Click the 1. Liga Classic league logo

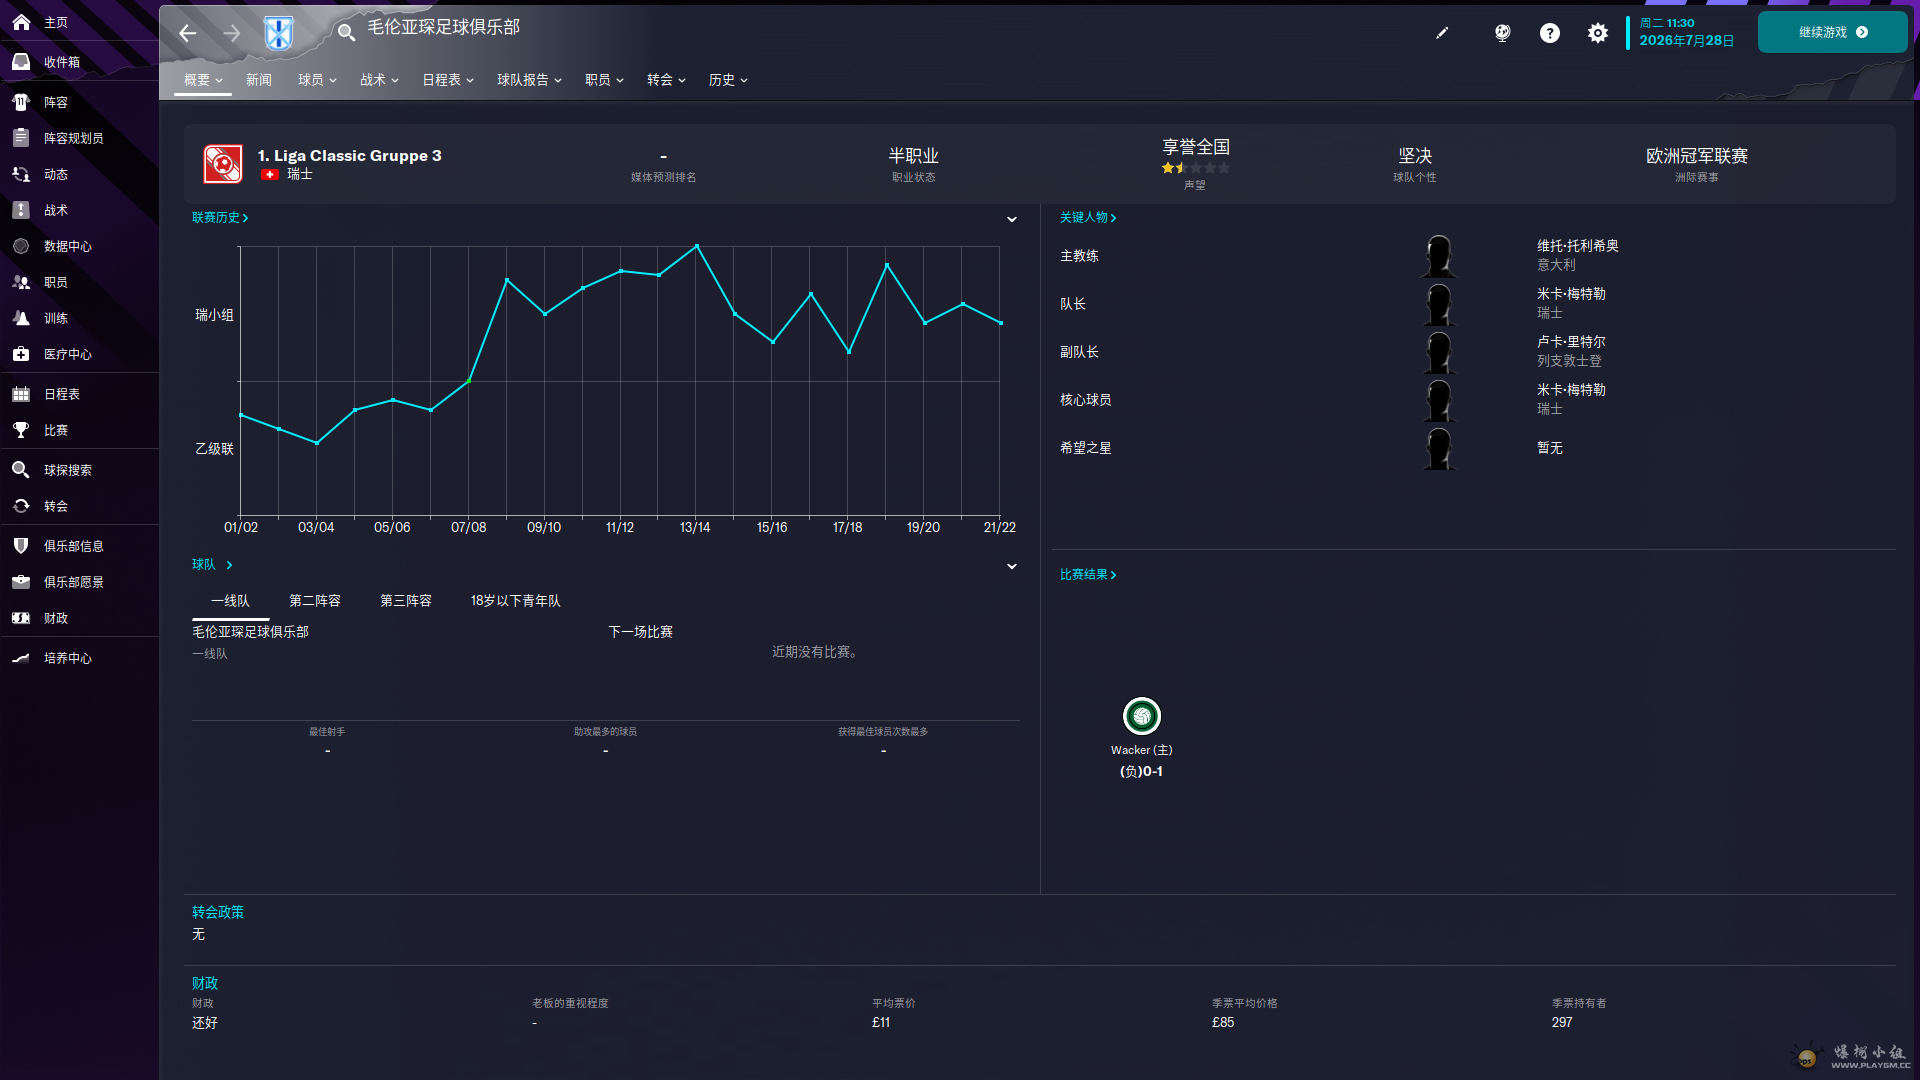pos(223,164)
